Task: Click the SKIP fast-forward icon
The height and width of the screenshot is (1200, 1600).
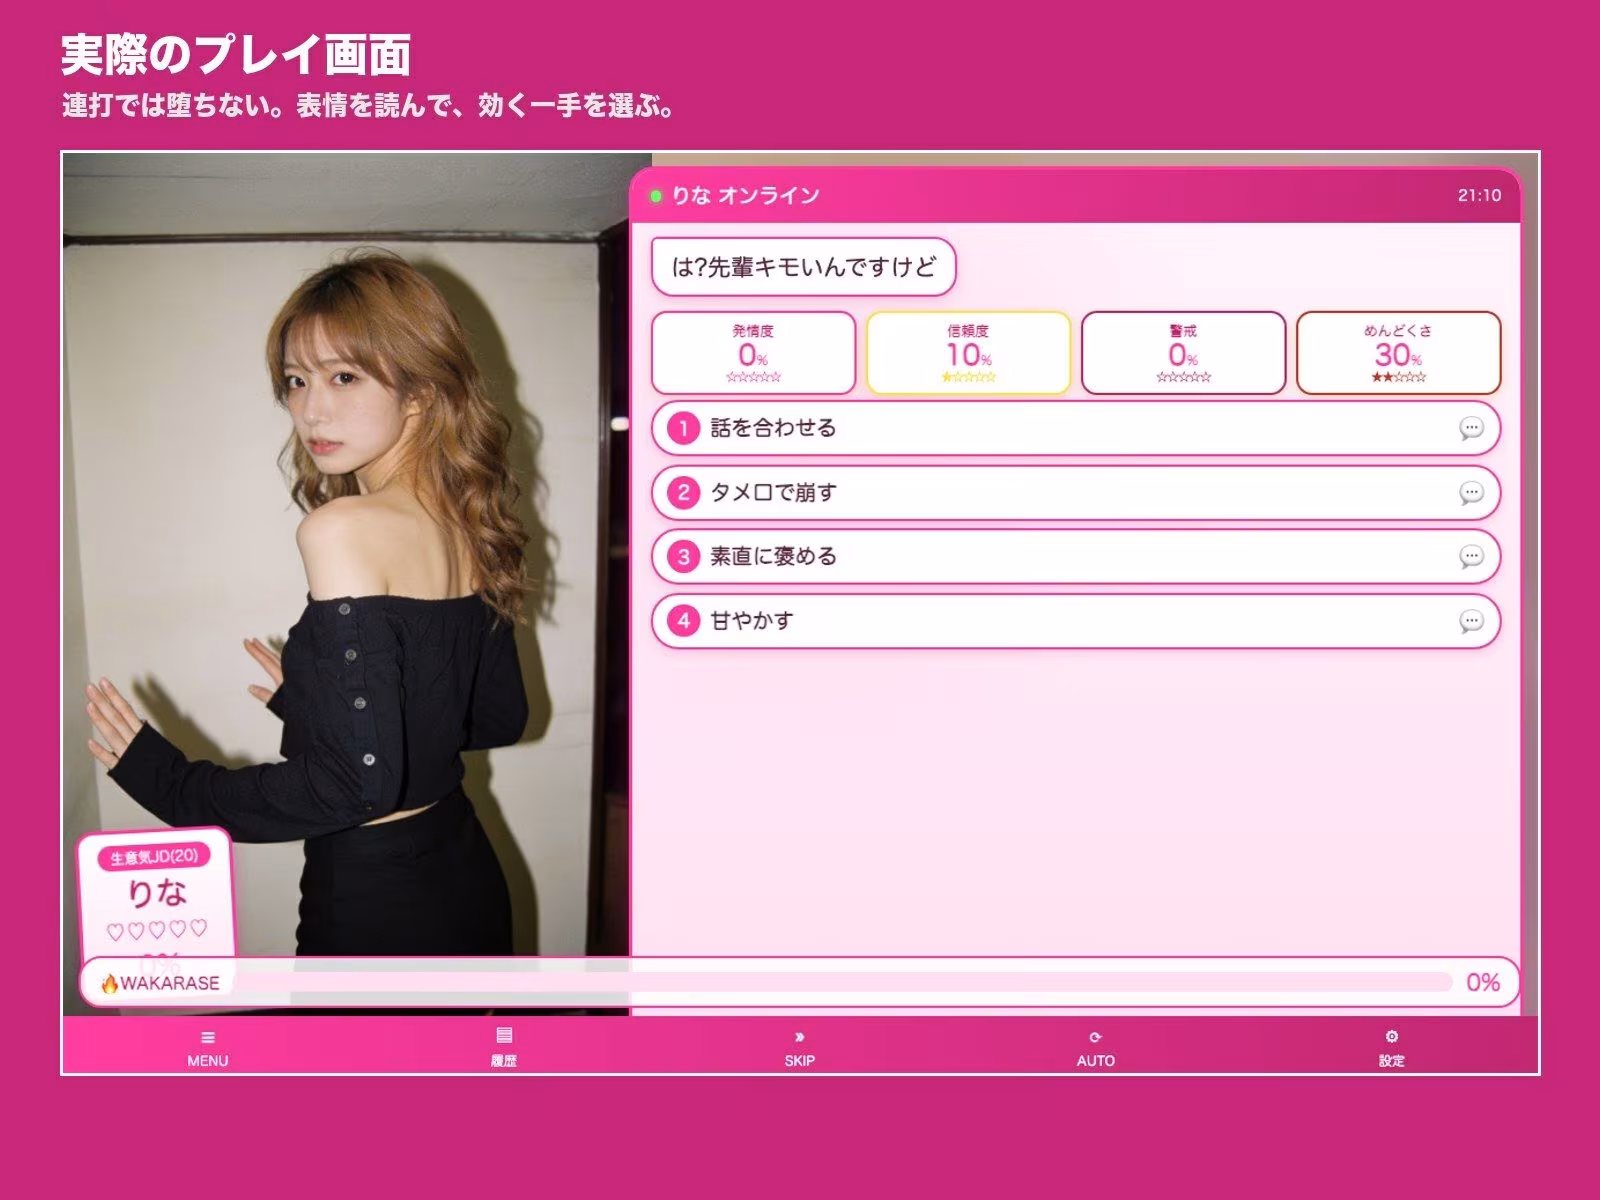Action: point(799,1037)
